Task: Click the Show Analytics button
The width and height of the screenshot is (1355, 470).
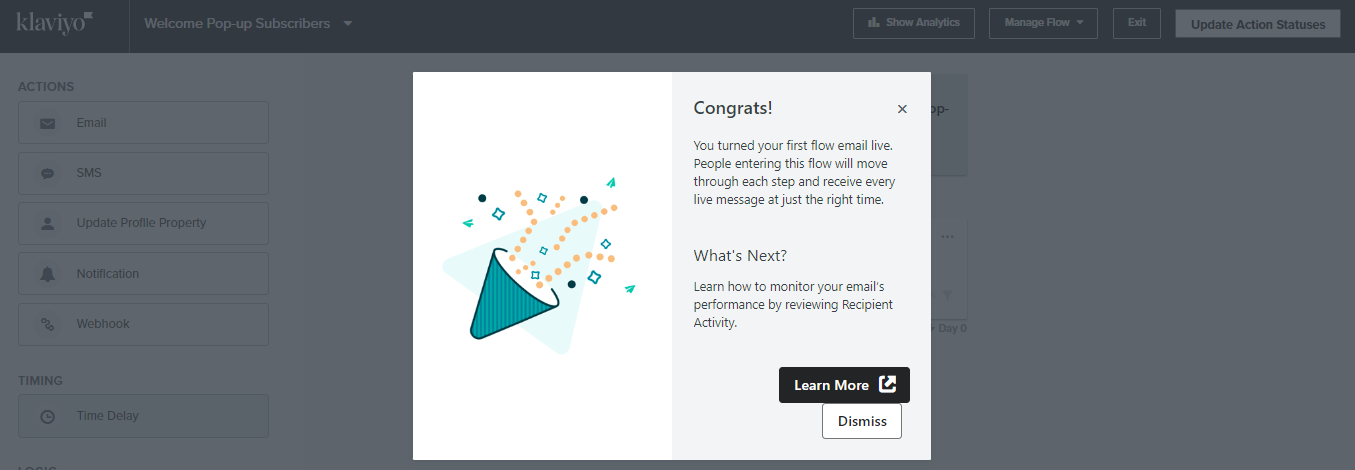Action: click(914, 23)
